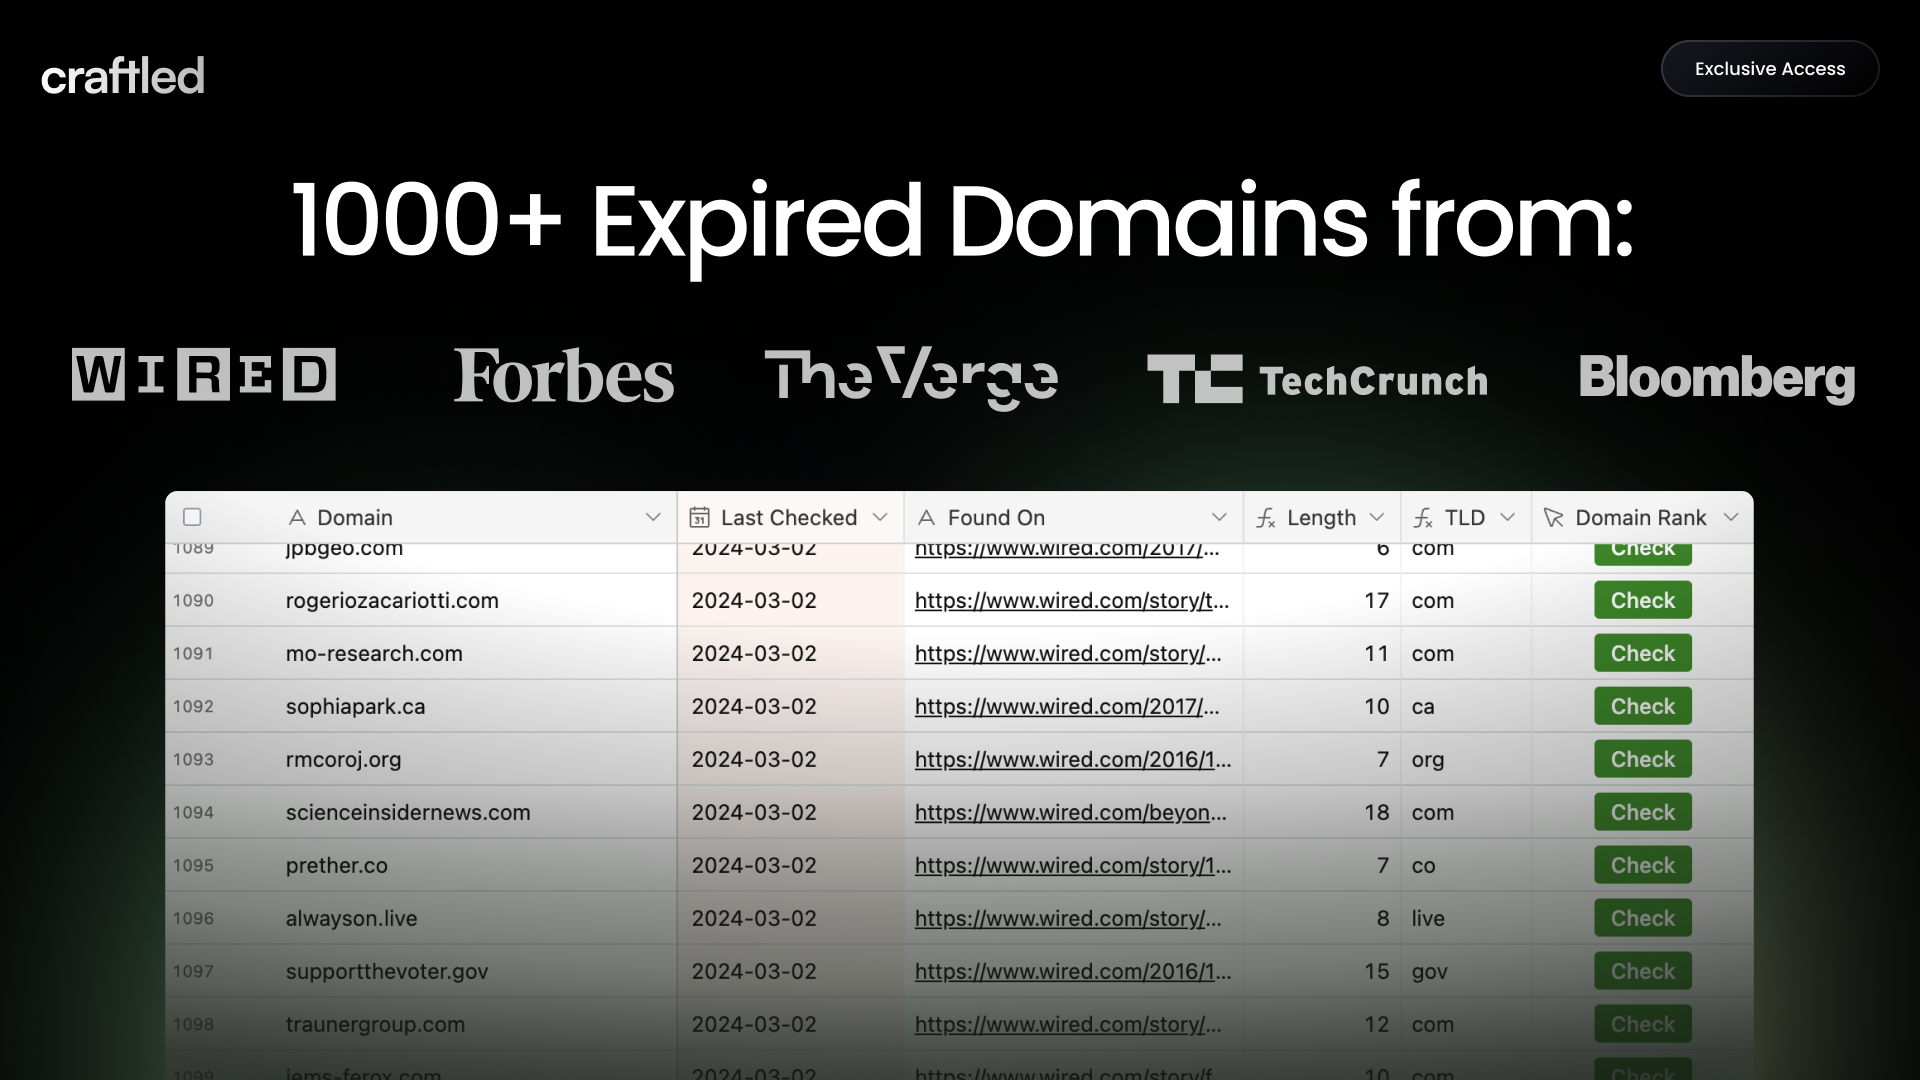Click Check button for prether.co
1920x1080 pixels.
(1642, 865)
